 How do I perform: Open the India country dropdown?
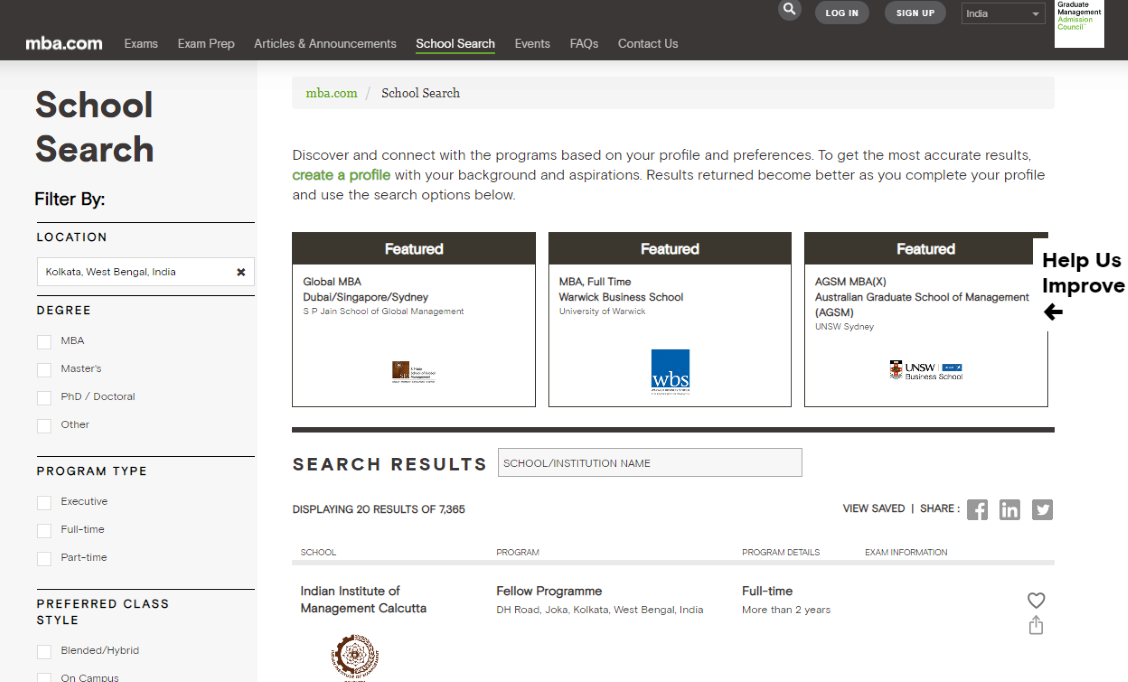coord(1003,13)
